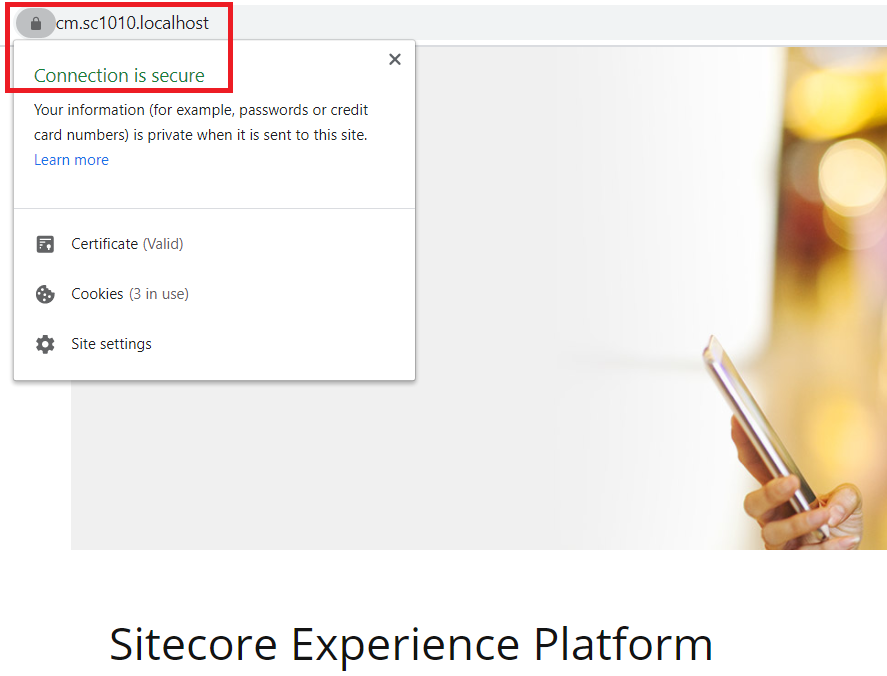
Task: Click the Sitecore Experience Platform heading
Action: (x=410, y=644)
